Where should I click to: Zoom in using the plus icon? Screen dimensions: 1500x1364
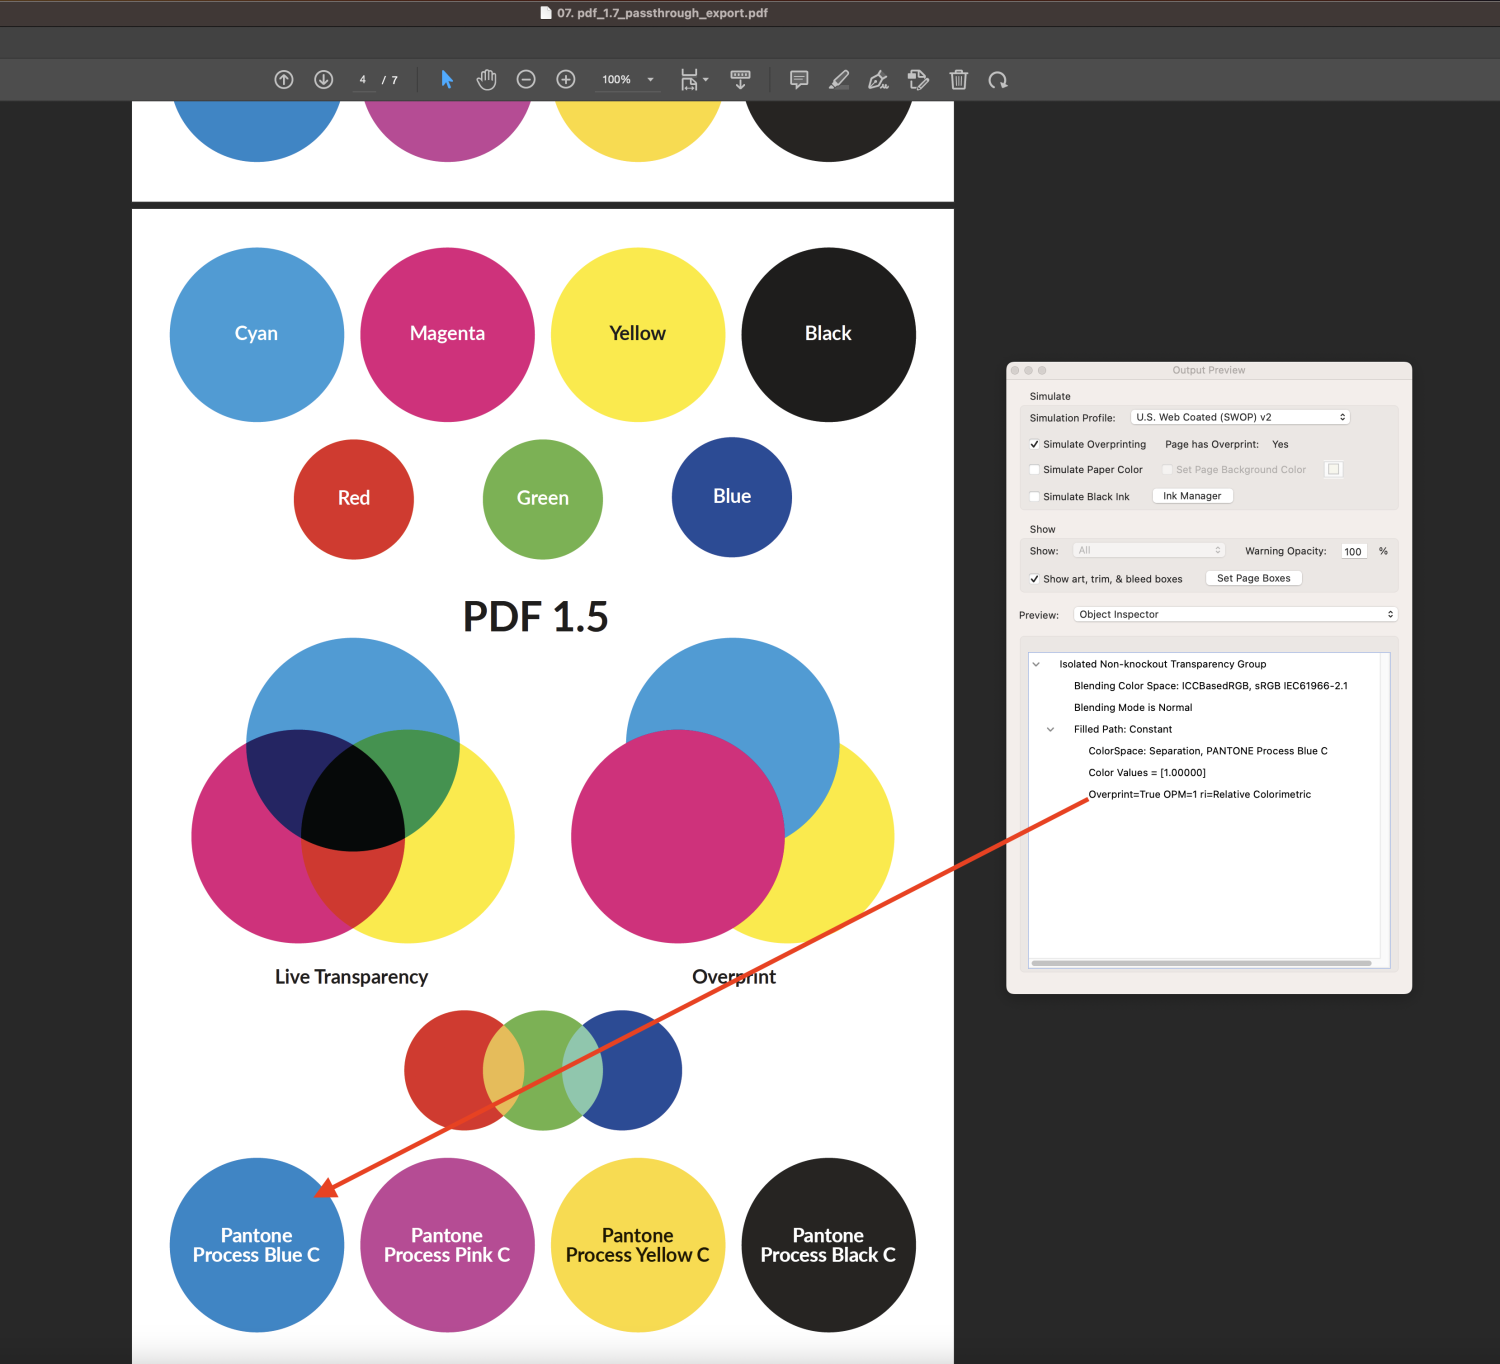click(x=565, y=79)
